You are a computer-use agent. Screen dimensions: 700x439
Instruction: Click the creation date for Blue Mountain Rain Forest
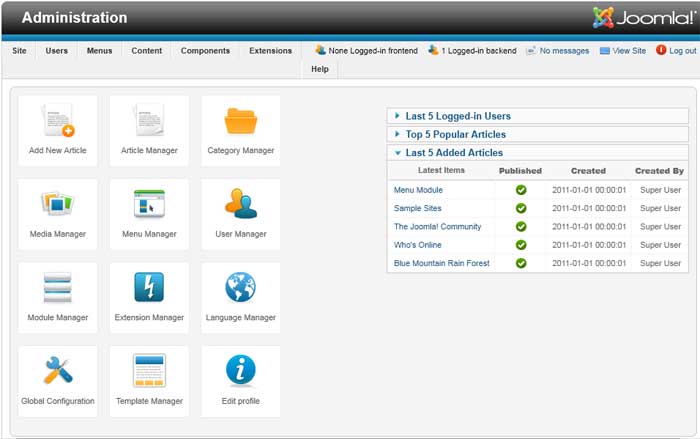589,263
